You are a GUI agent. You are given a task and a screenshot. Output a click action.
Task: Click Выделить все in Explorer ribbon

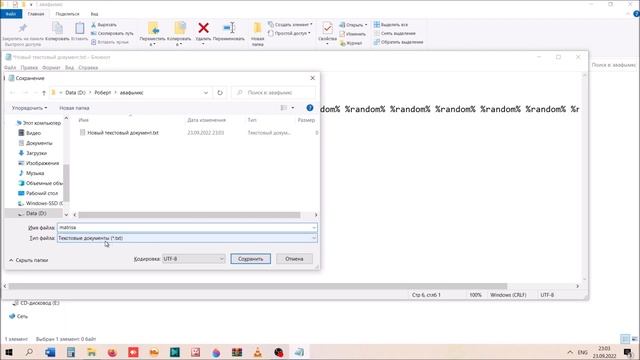point(391,24)
